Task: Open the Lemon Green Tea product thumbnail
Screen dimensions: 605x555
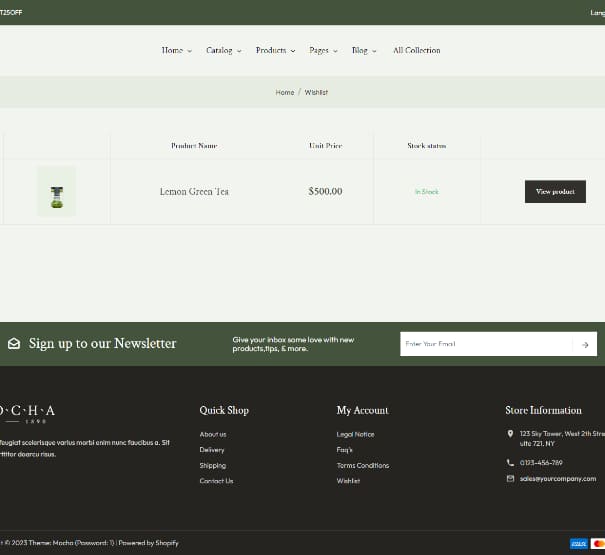Action: (x=56, y=191)
